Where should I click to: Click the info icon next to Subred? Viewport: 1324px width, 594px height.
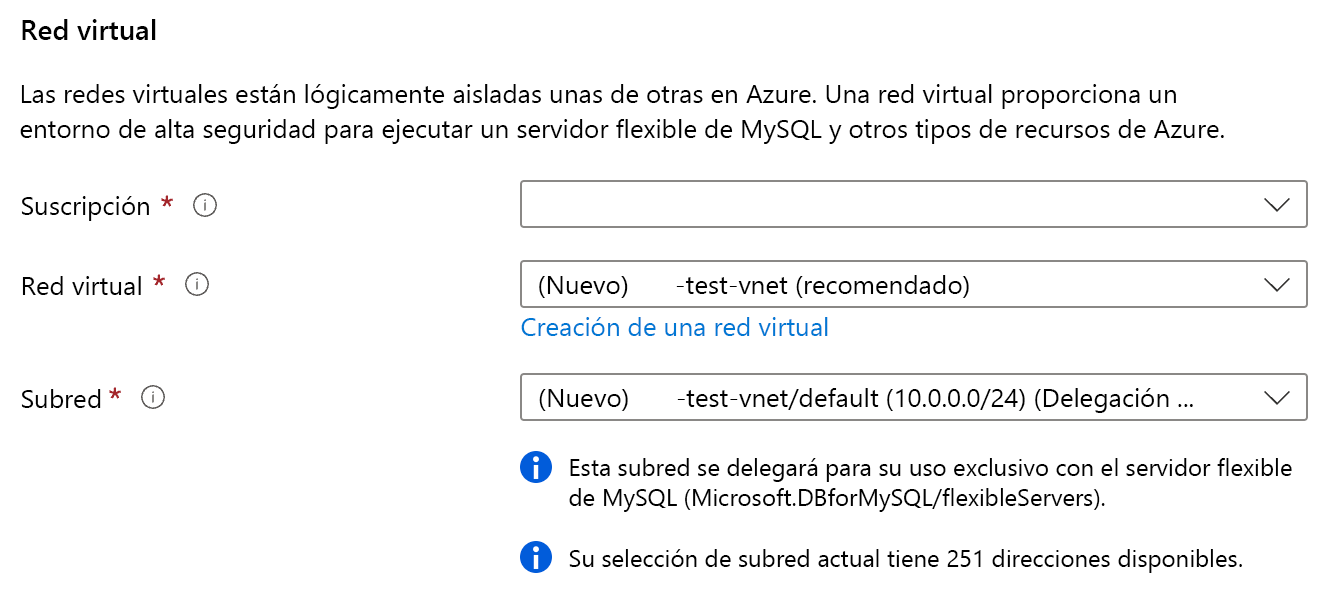point(153,398)
